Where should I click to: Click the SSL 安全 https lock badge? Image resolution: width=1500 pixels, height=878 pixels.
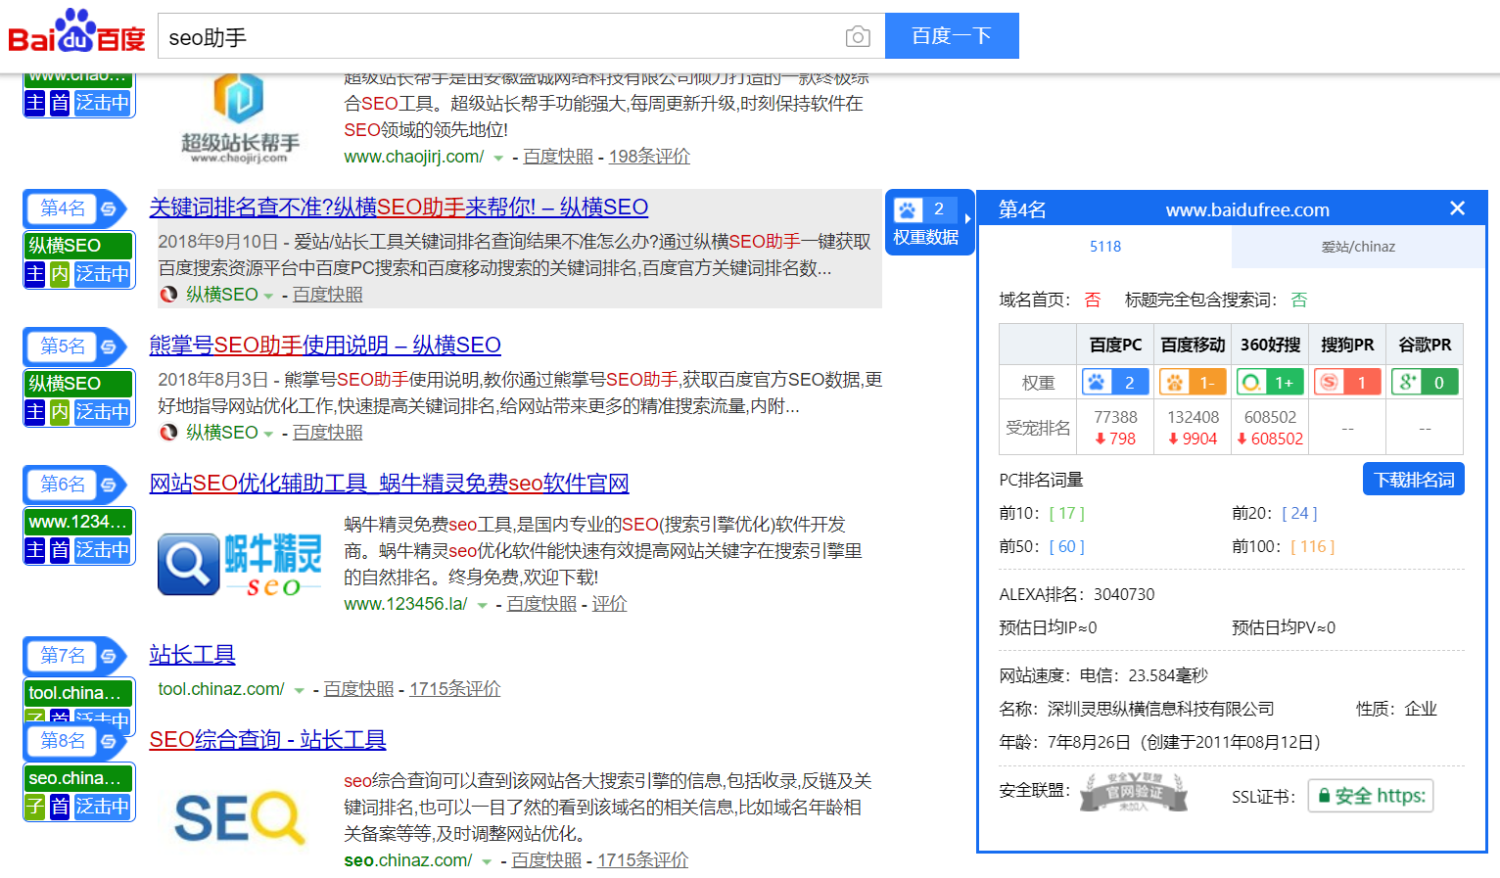coord(1370,795)
